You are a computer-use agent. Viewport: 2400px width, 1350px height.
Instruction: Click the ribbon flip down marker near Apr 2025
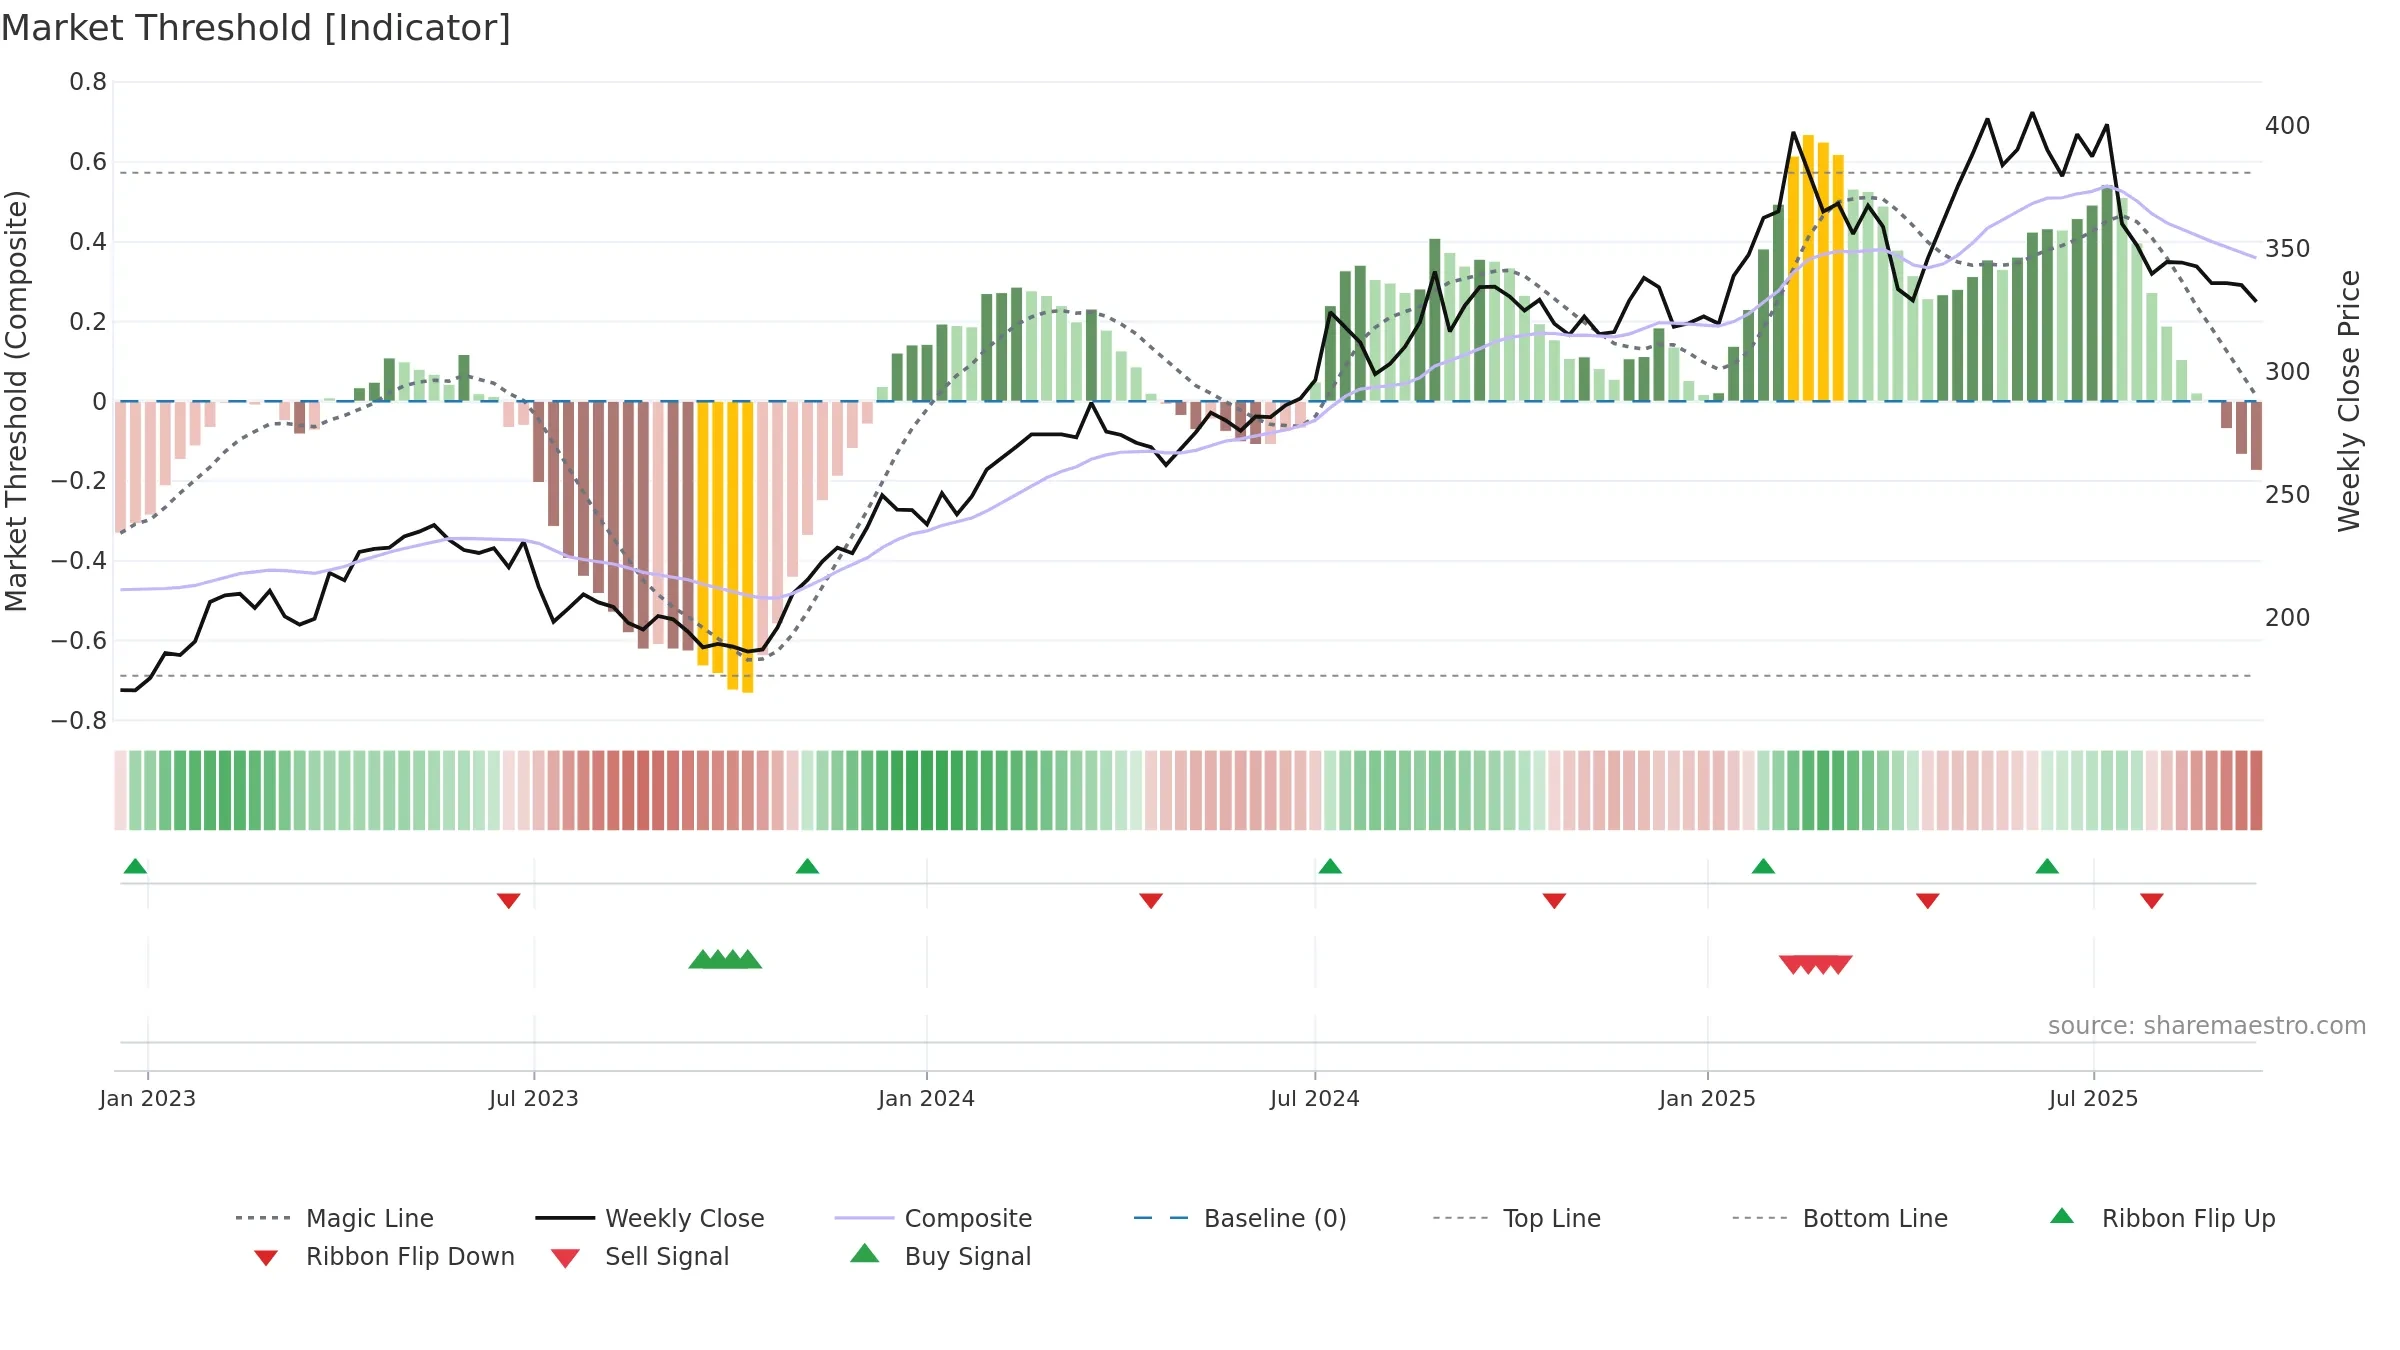point(1928,901)
